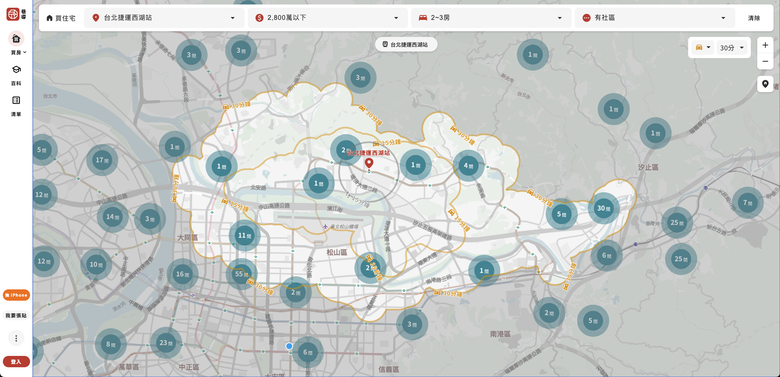The height and width of the screenshot is (377, 780).
Task: Select the 買房 house icon in sidebar
Action: pos(16,38)
